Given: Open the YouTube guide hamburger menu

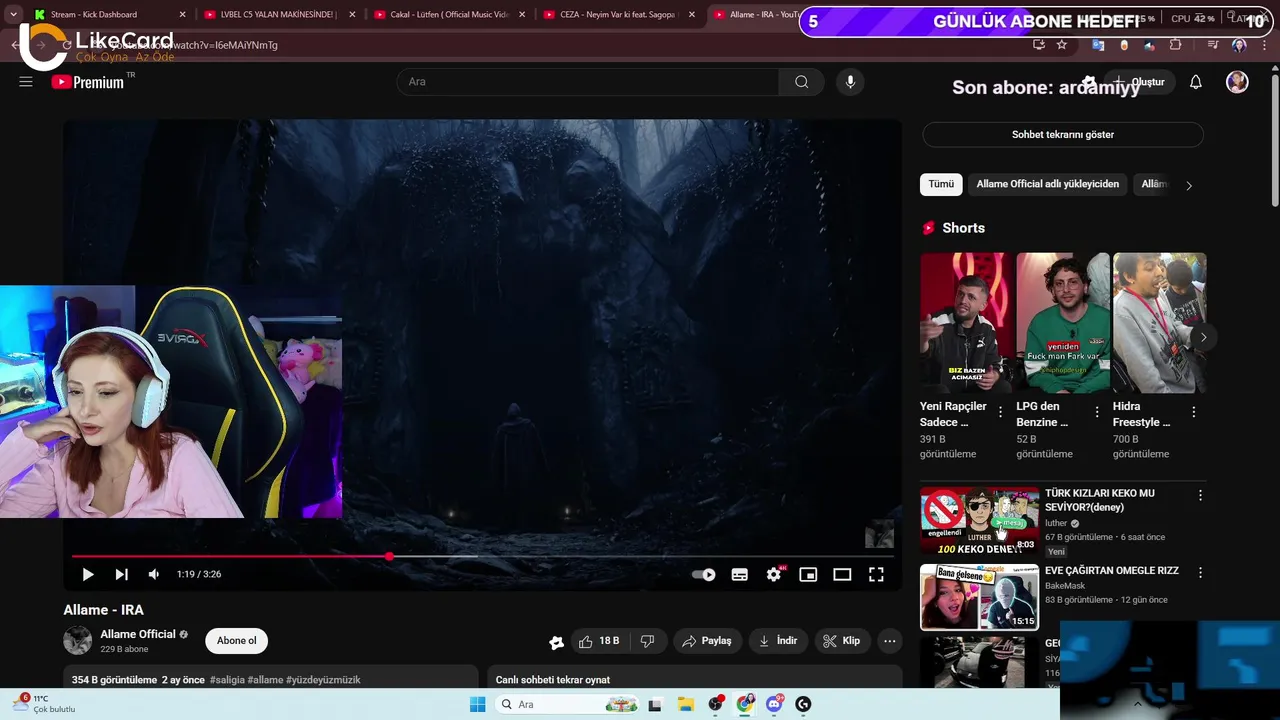Looking at the screenshot, I should 26,82.
